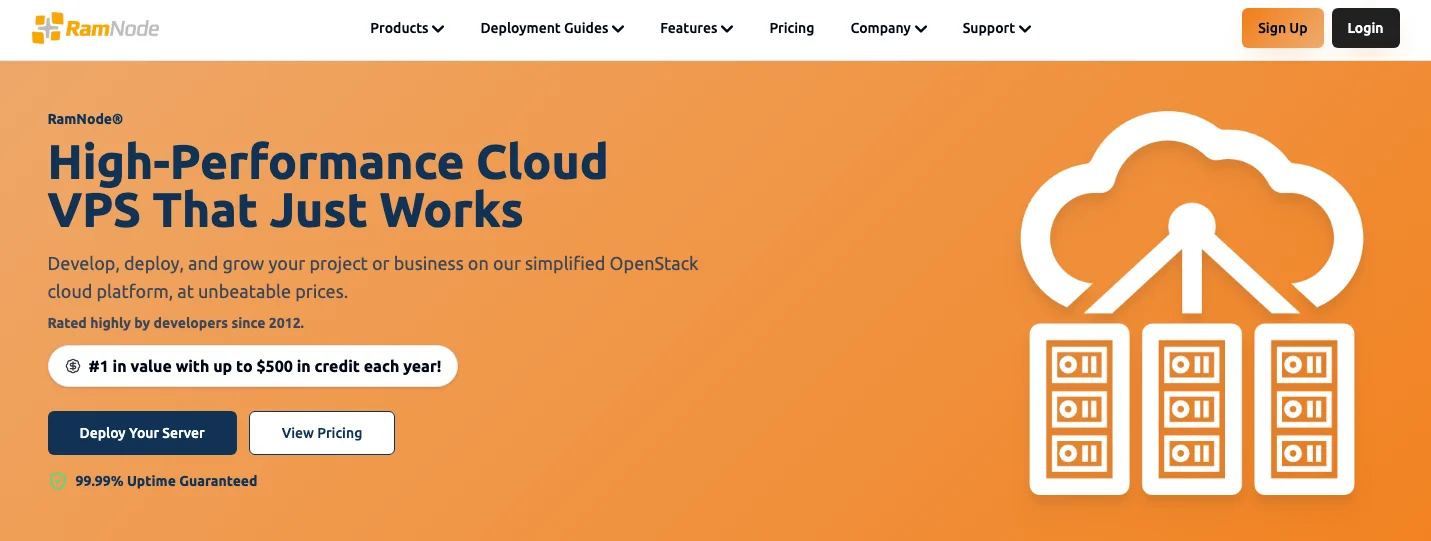Expand the Features chevron arrow
Image resolution: width=1431 pixels, height=541 pixels.
point(727,29)
